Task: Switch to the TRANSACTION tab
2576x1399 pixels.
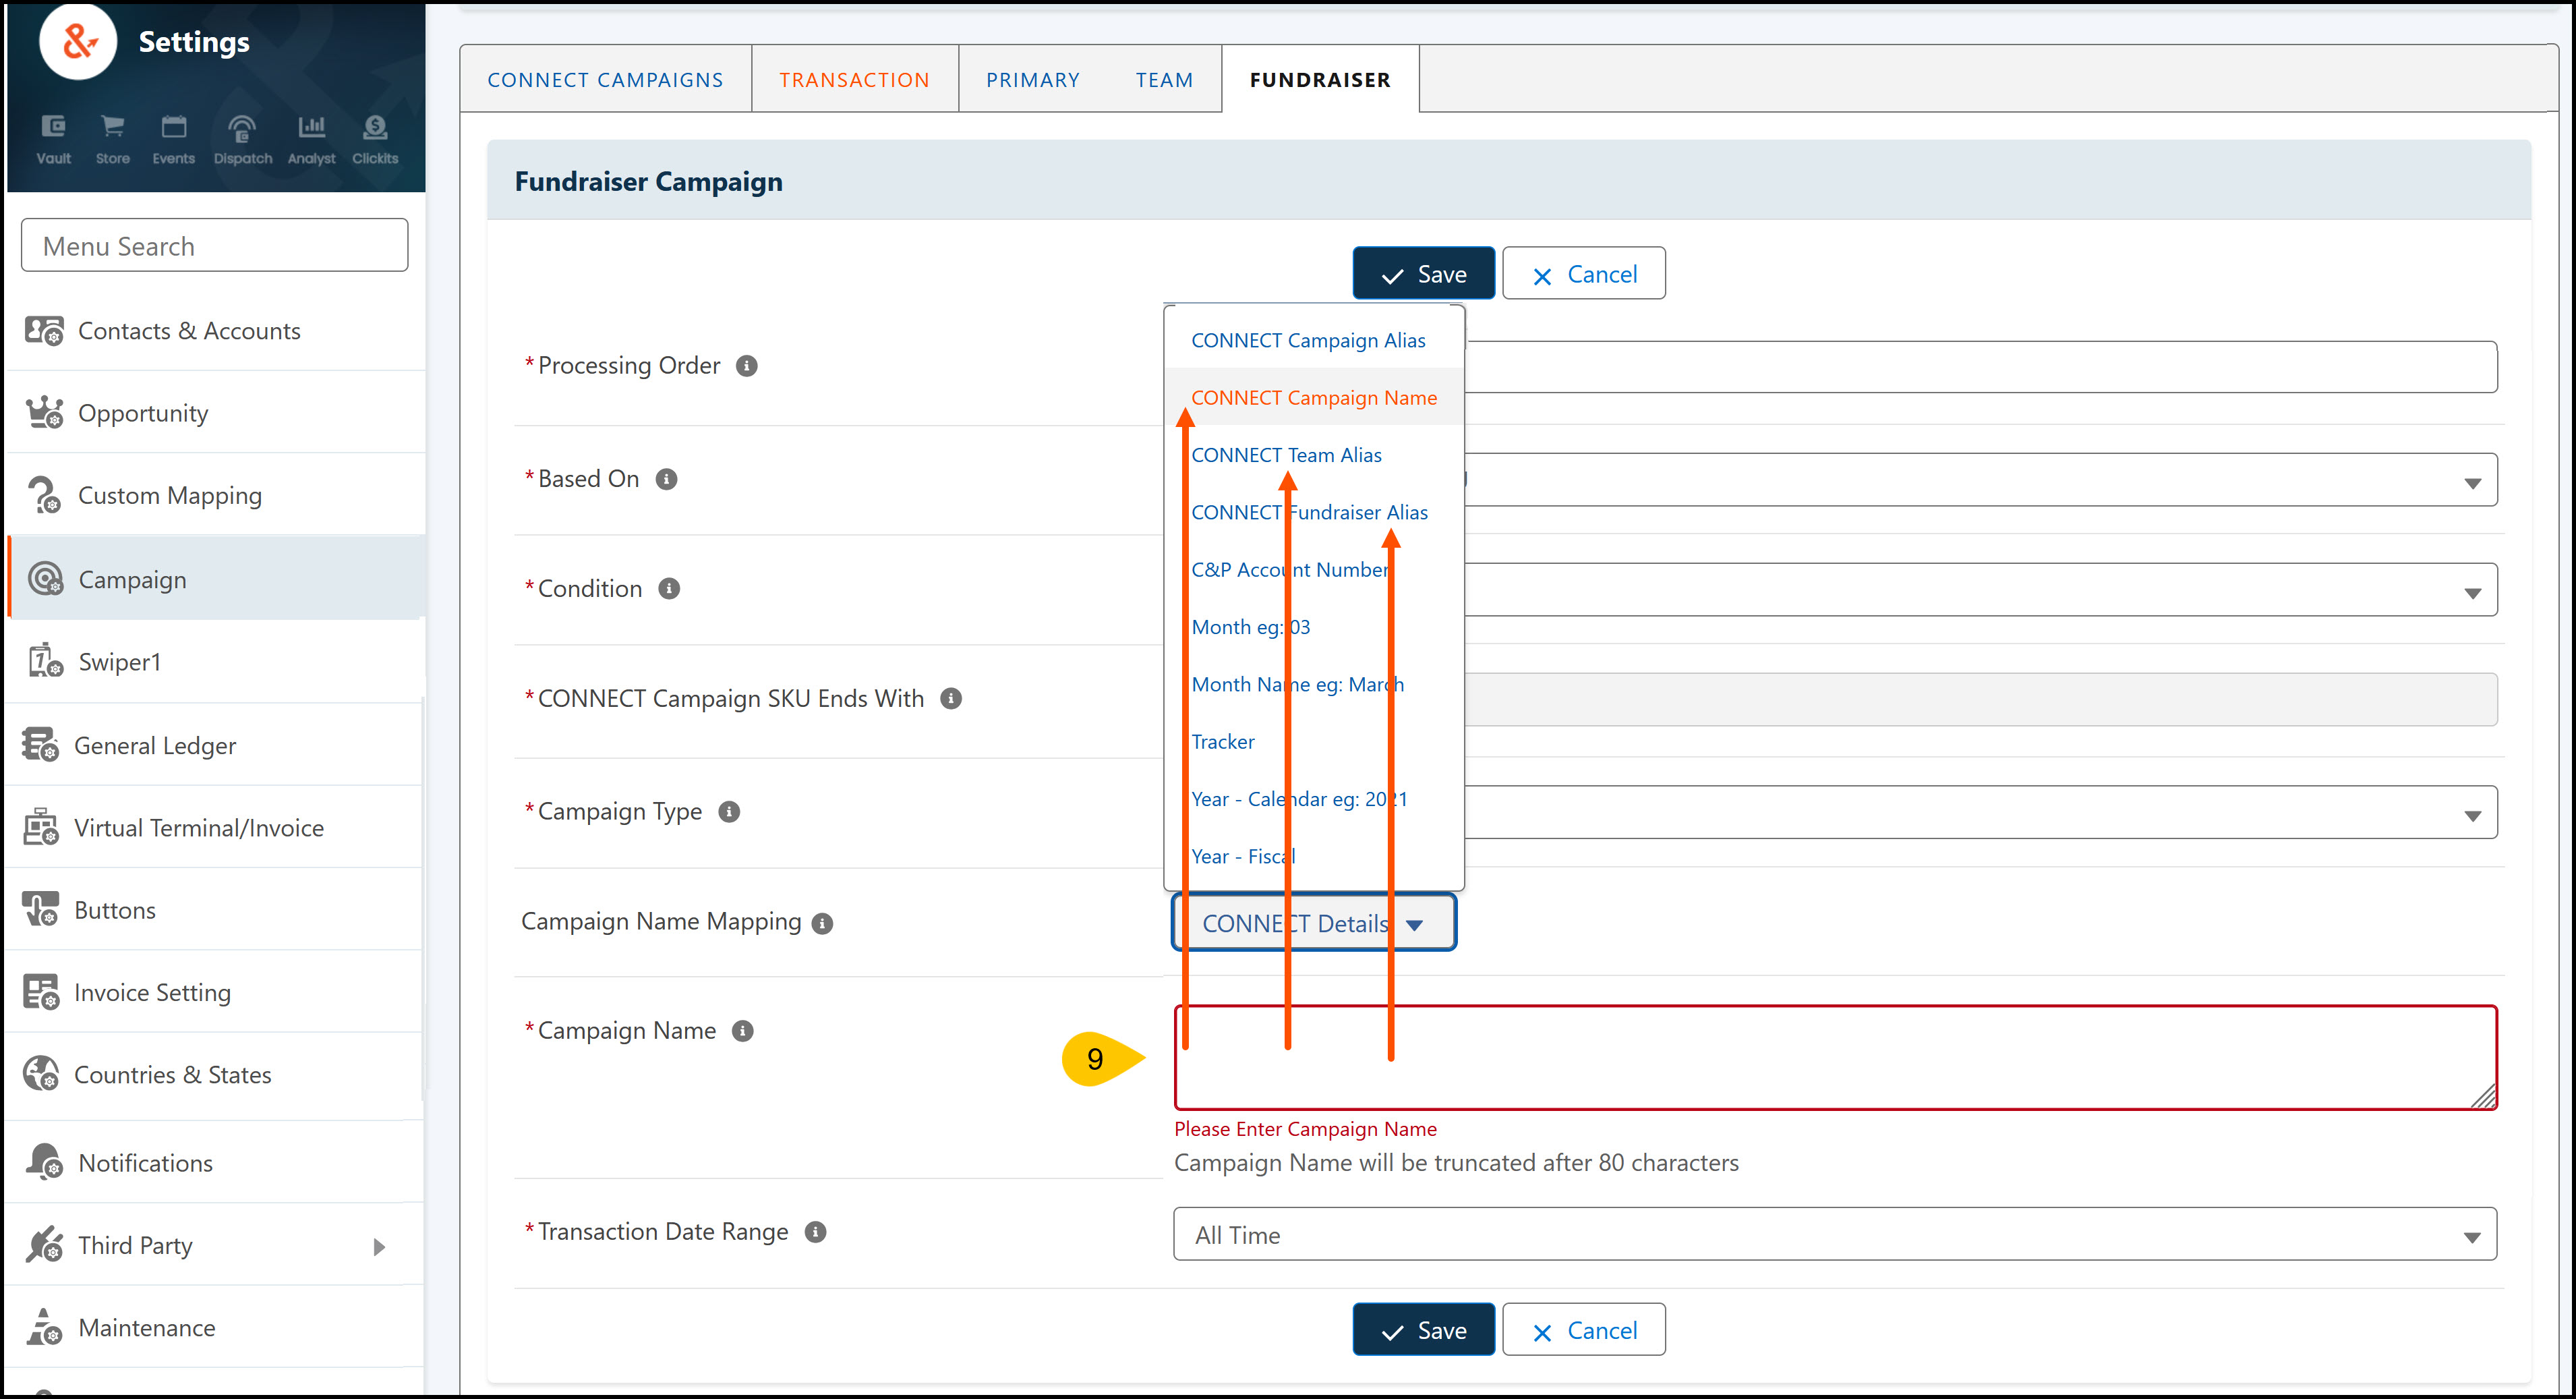Action: [854, 80]
